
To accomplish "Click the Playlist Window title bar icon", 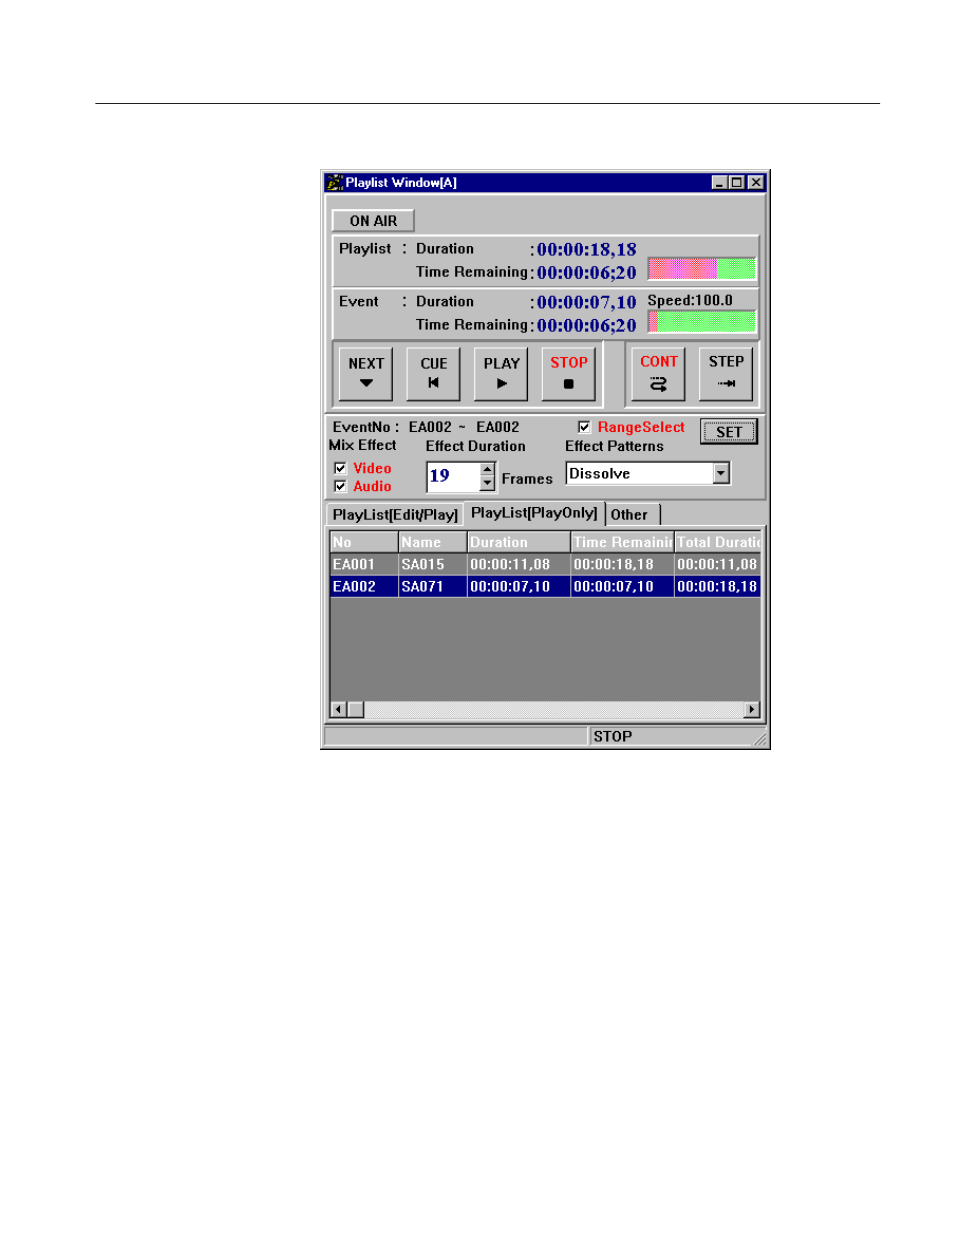I will tap(334, 182).
